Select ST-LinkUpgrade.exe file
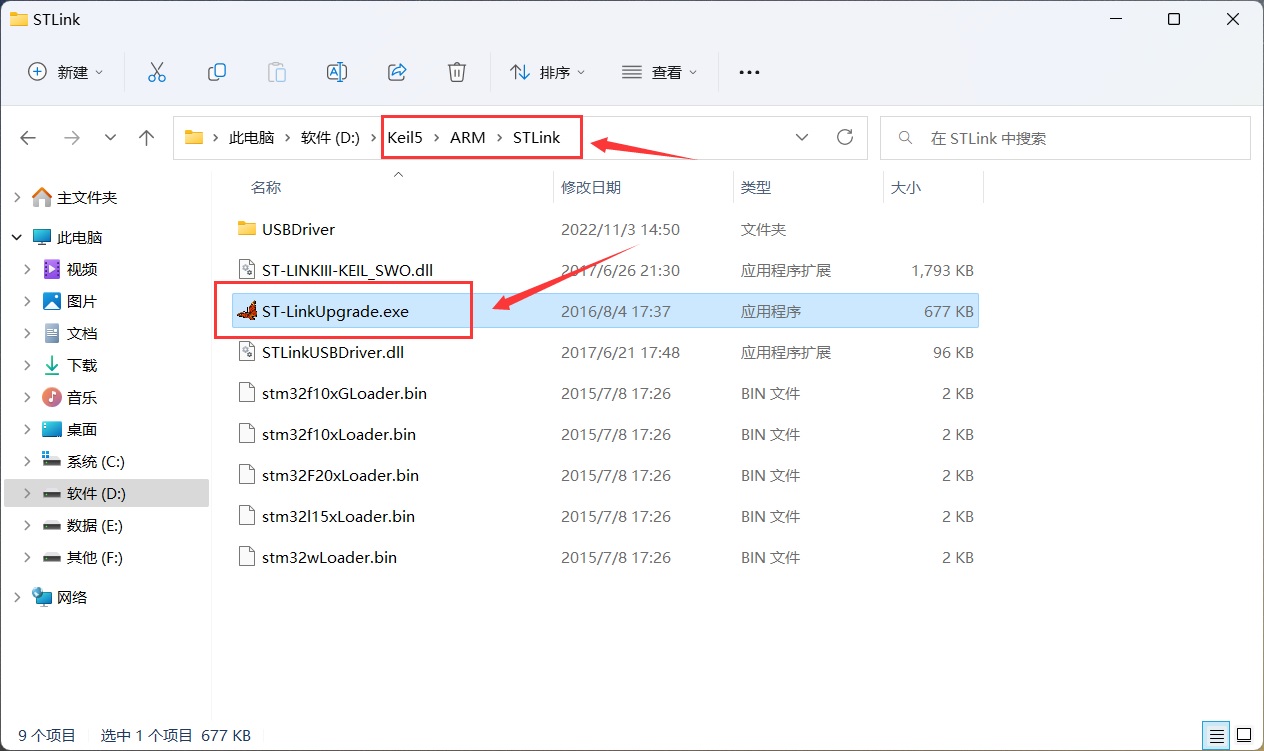Viewport: 1264px width, 751px height. [335, 311]
